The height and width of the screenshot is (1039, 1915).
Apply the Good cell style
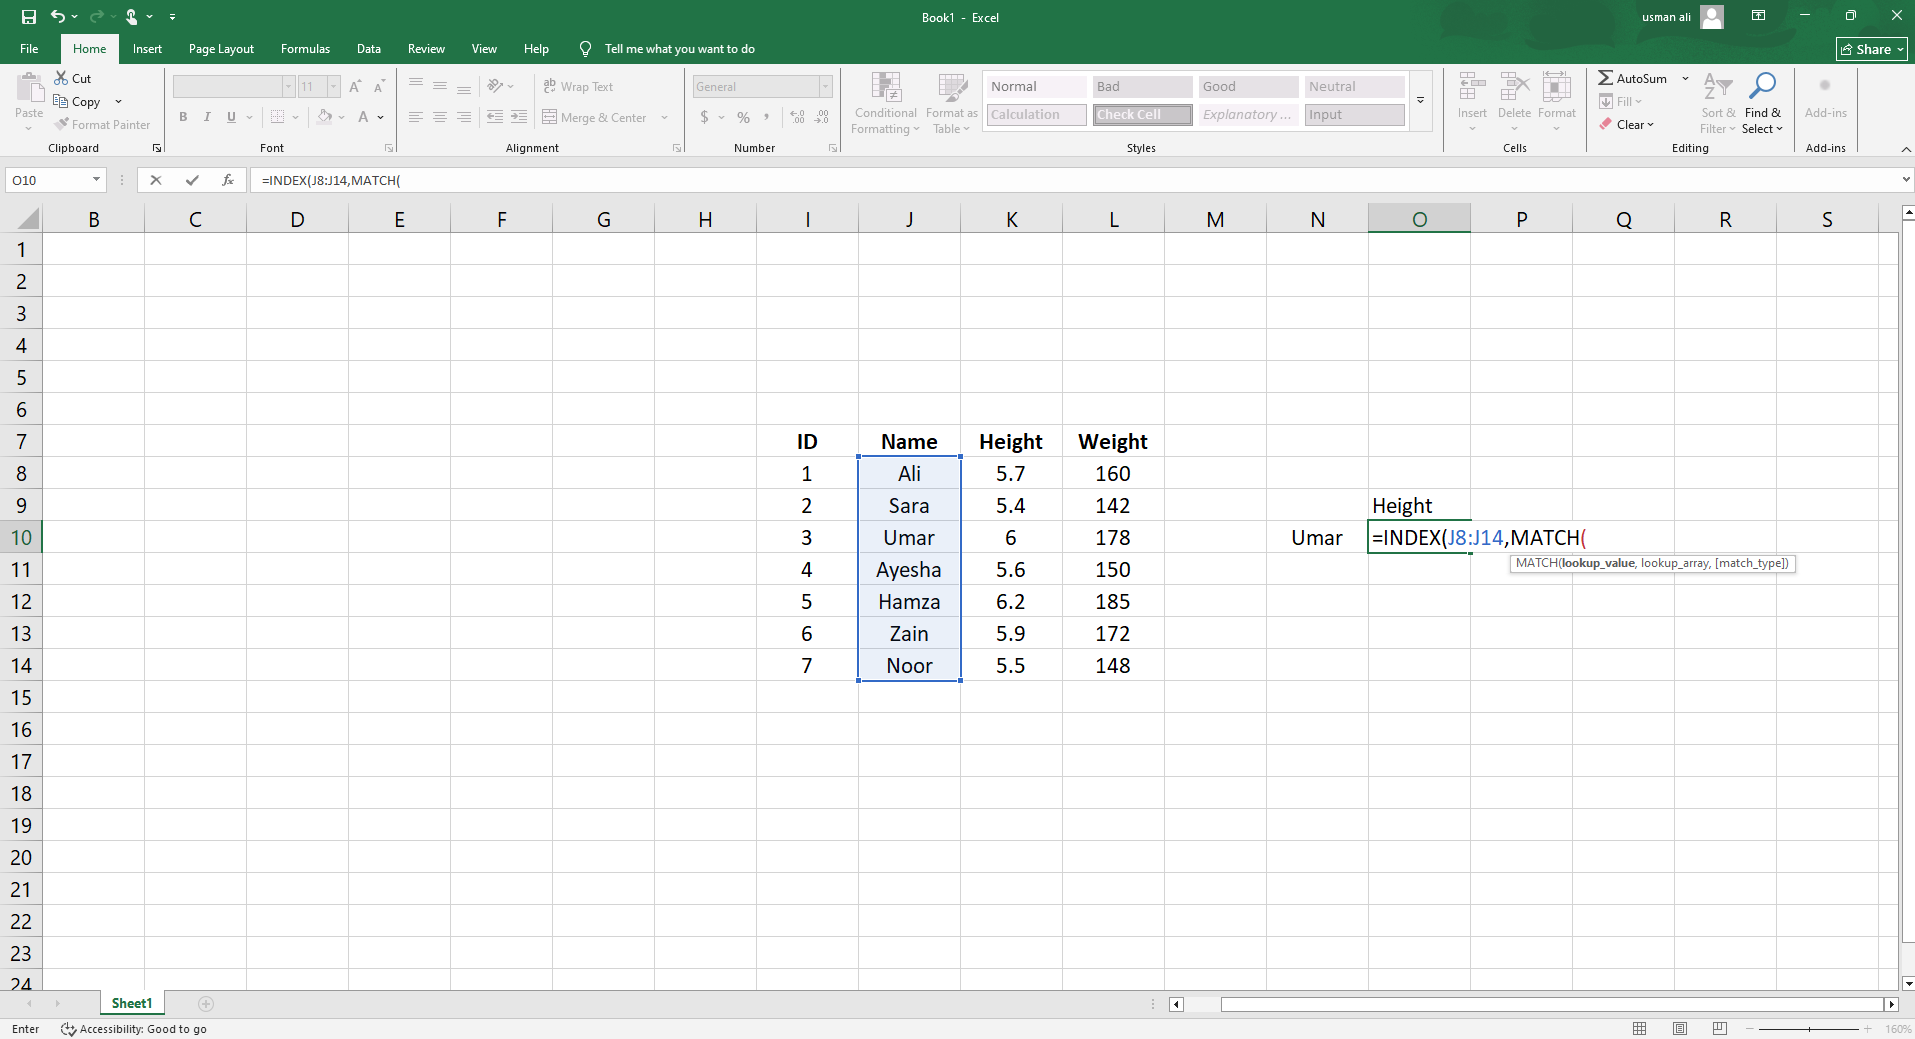coord(1248,87)
